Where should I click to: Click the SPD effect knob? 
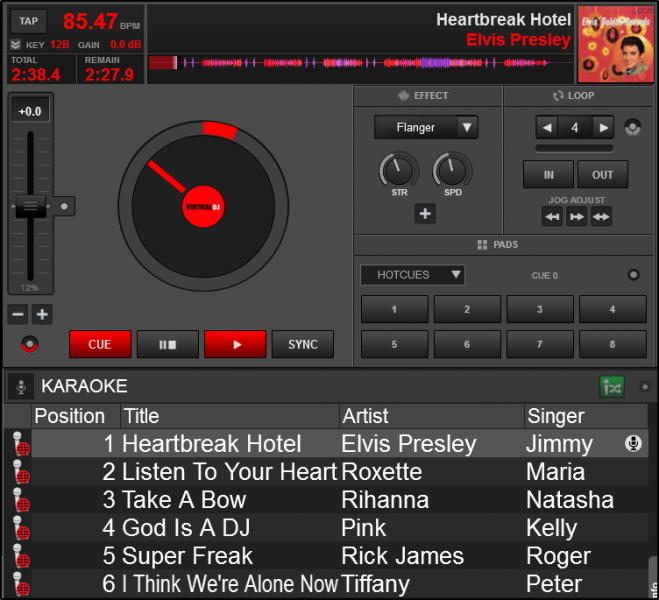(453, 171)
